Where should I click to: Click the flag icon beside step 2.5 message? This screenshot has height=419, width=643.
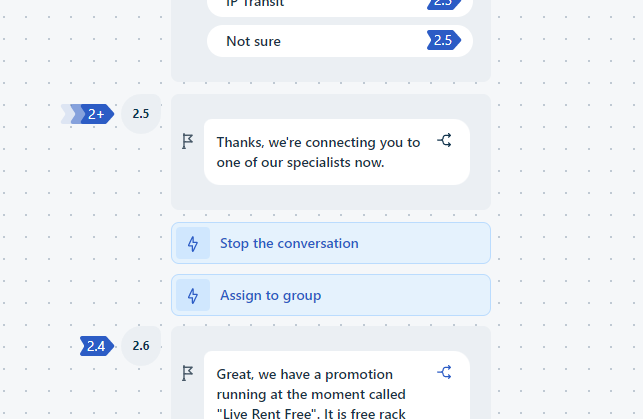coord(187,141)
